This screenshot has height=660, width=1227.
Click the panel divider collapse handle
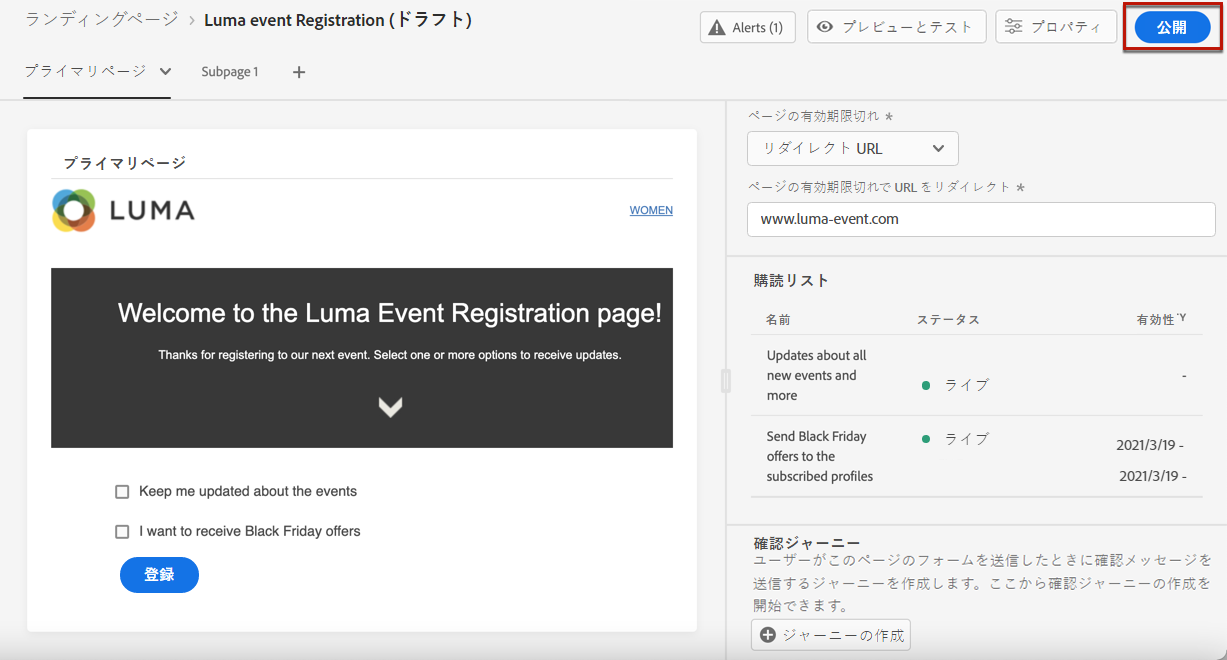pyautogui.click(x=726, y=380)
